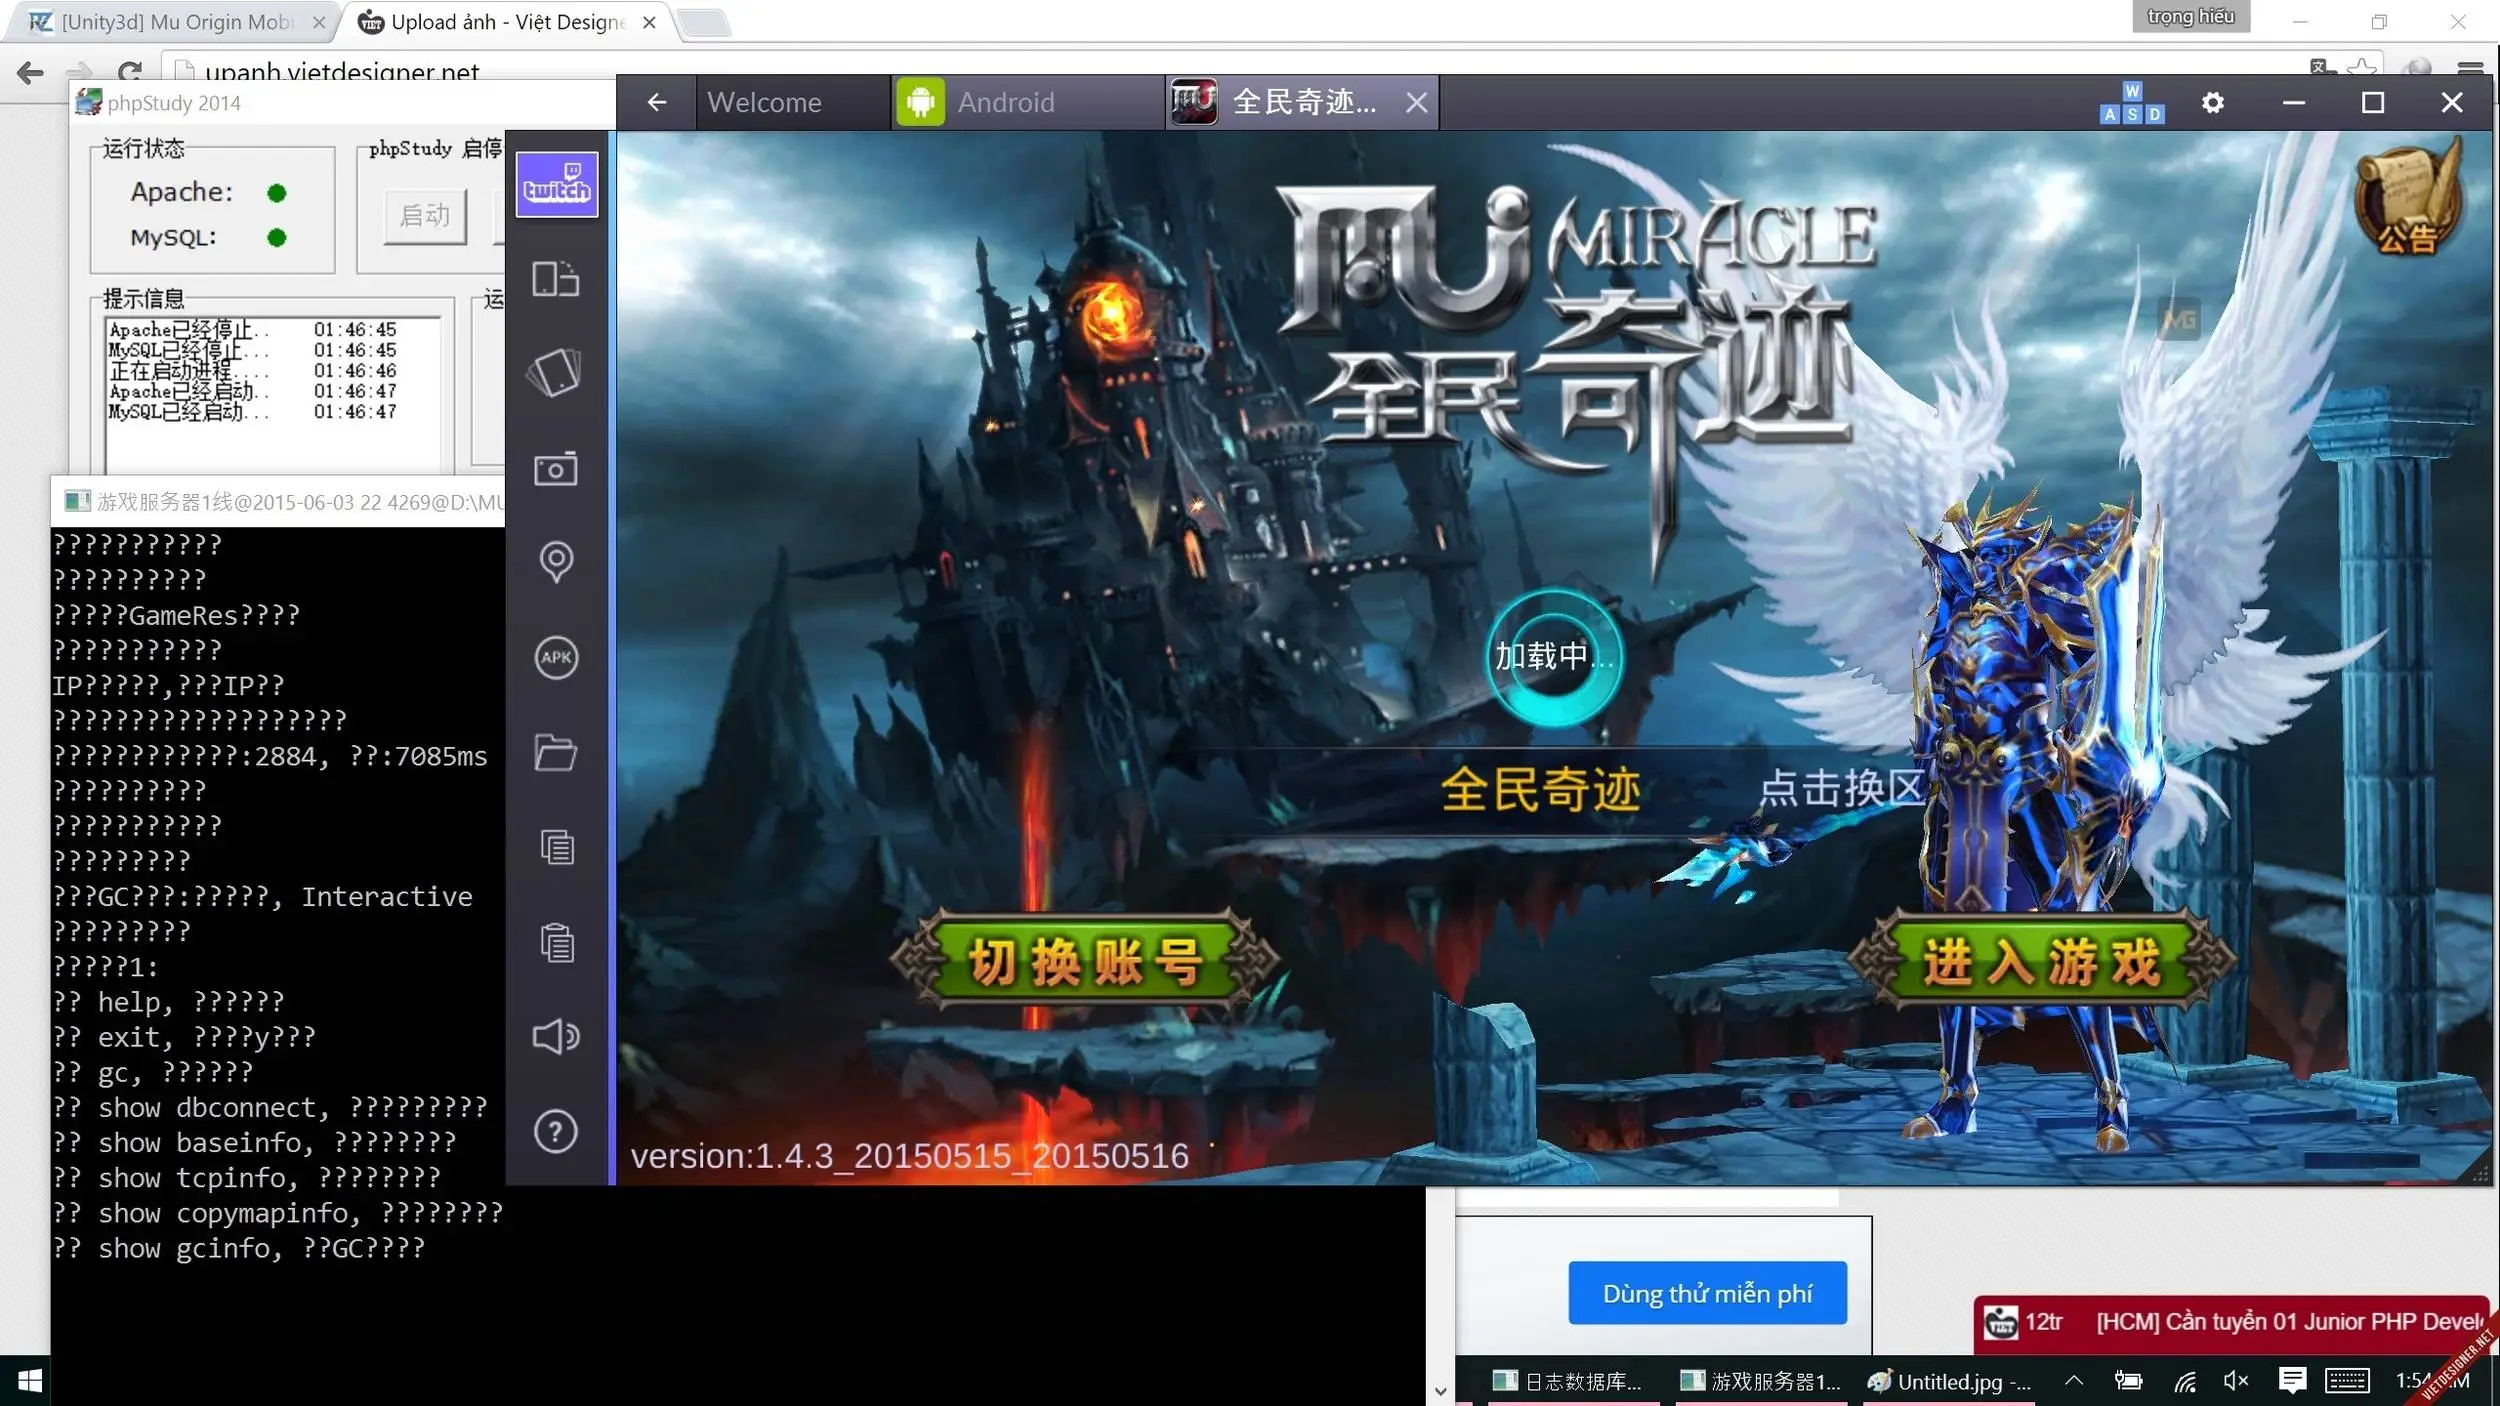
Task: Open the action center notification icon
Action: [x=2291, y=1381]
